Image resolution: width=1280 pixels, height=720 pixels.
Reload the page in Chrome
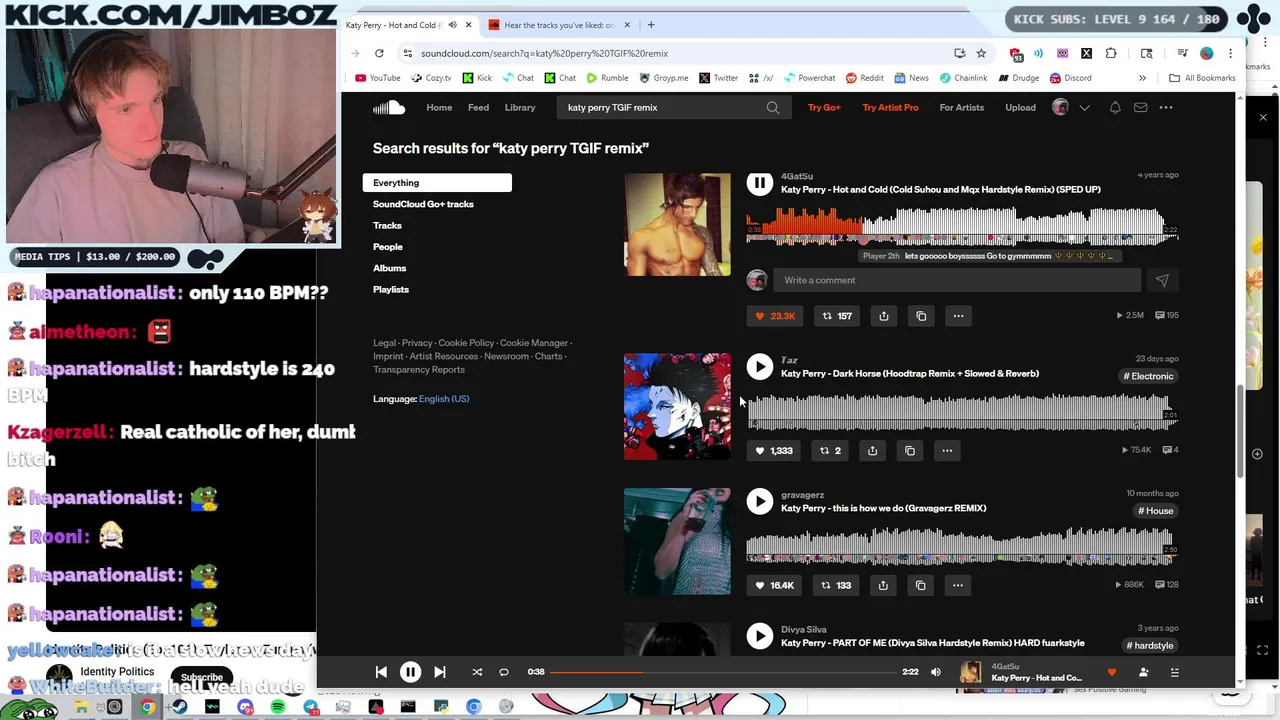pos(379,53)
